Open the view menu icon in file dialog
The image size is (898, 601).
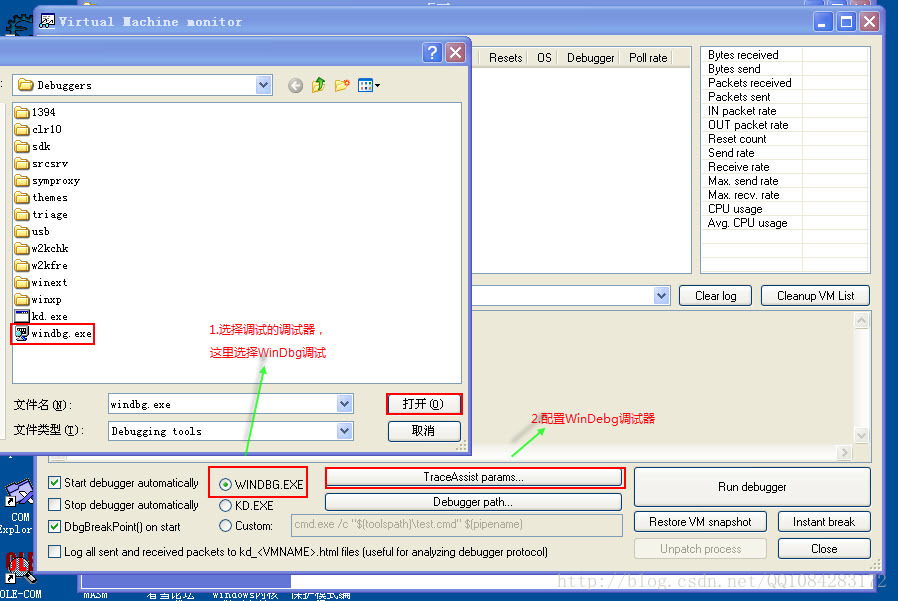(x=368, y=85)
